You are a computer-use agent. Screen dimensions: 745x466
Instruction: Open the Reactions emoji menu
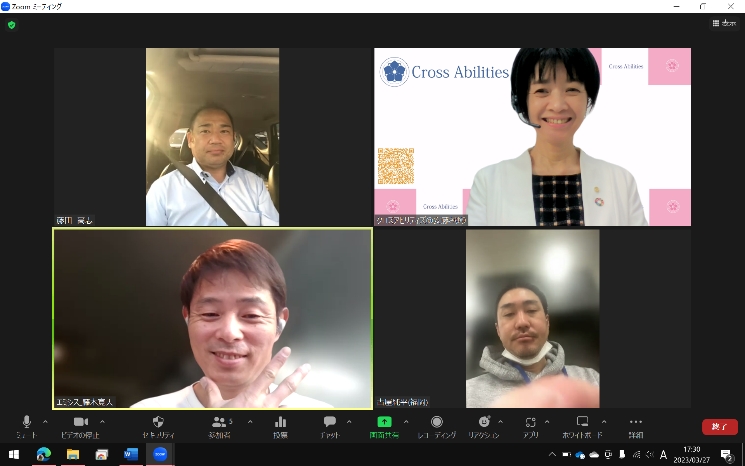484,423
